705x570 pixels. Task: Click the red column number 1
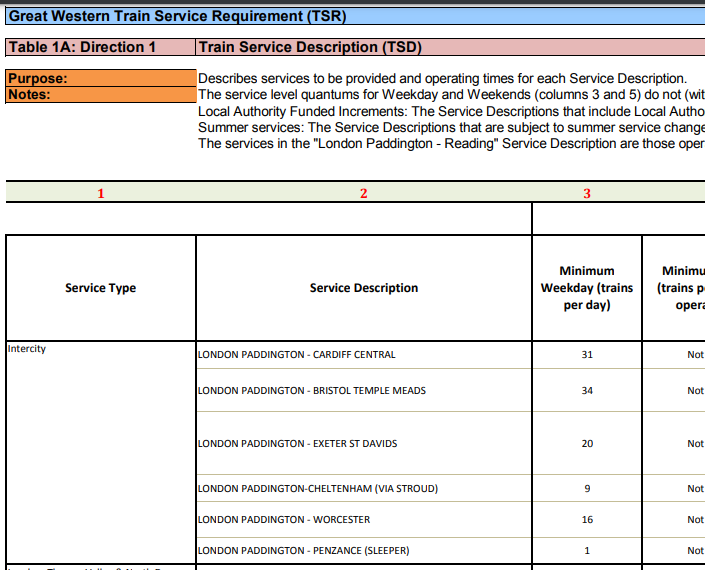(100, 193)
